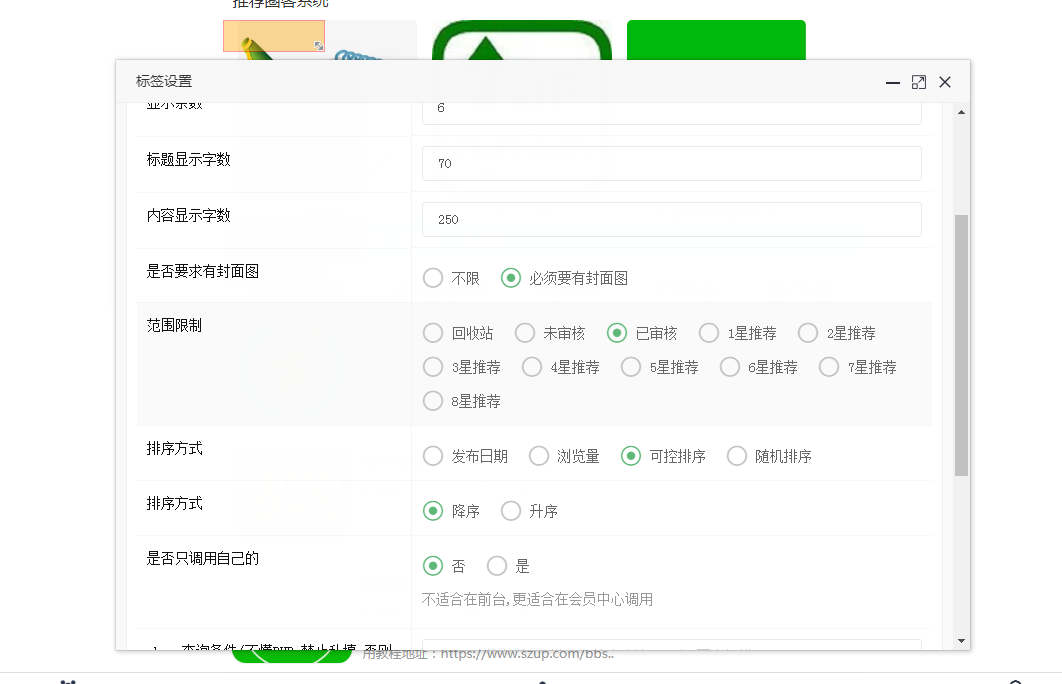Click the scrollbar up arrow in the dialog
This screenshot has height=684, width=1062.
point(961,112)
